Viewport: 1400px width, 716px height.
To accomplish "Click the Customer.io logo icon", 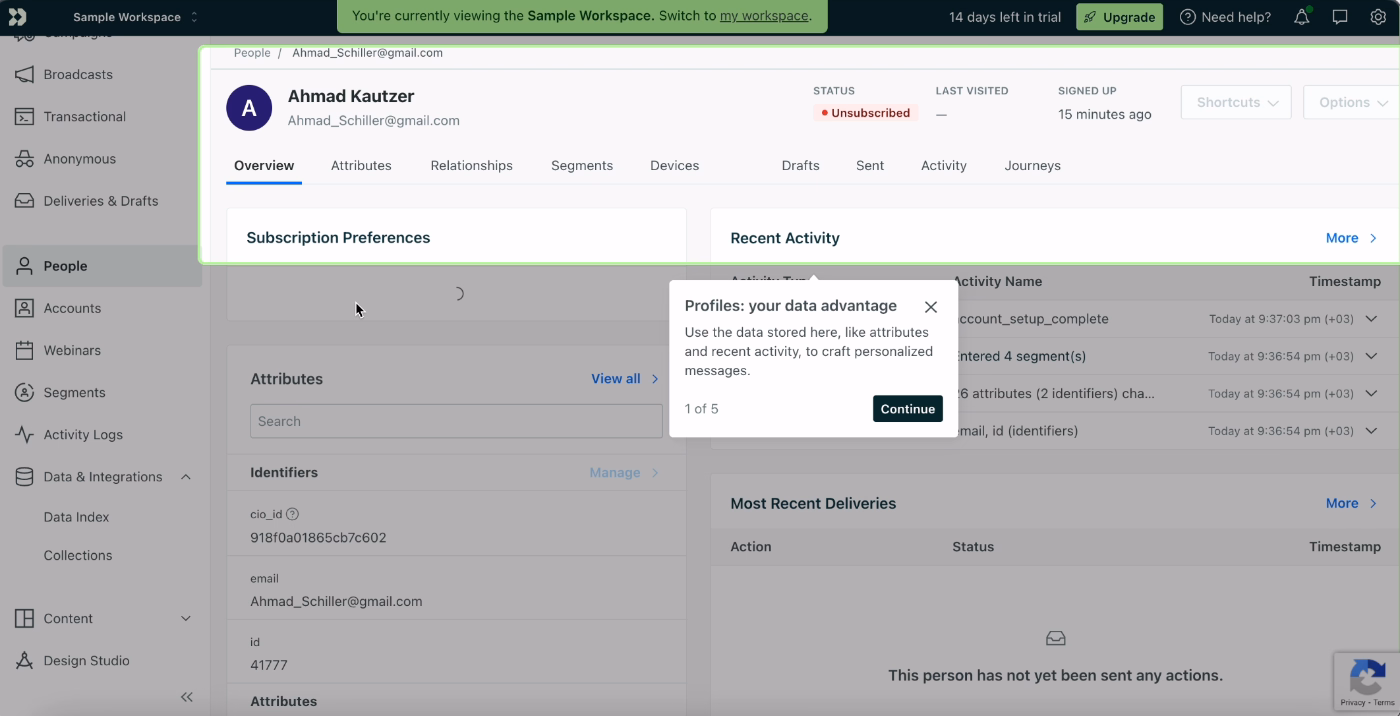I will (x=17, y=17).
